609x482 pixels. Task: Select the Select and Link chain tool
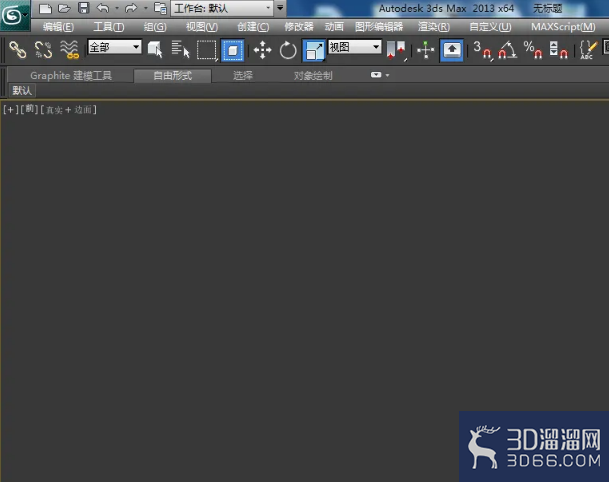click(x=18, y=50)
